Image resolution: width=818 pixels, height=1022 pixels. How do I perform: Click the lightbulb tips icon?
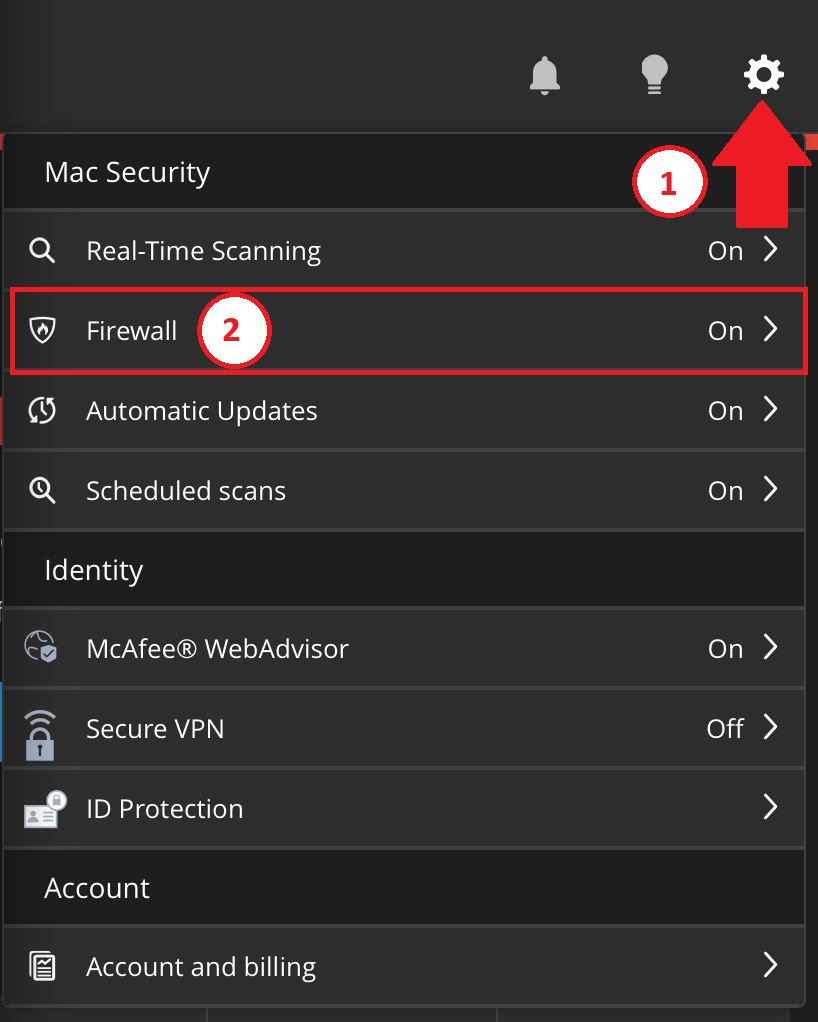click(x=654, y=74)
